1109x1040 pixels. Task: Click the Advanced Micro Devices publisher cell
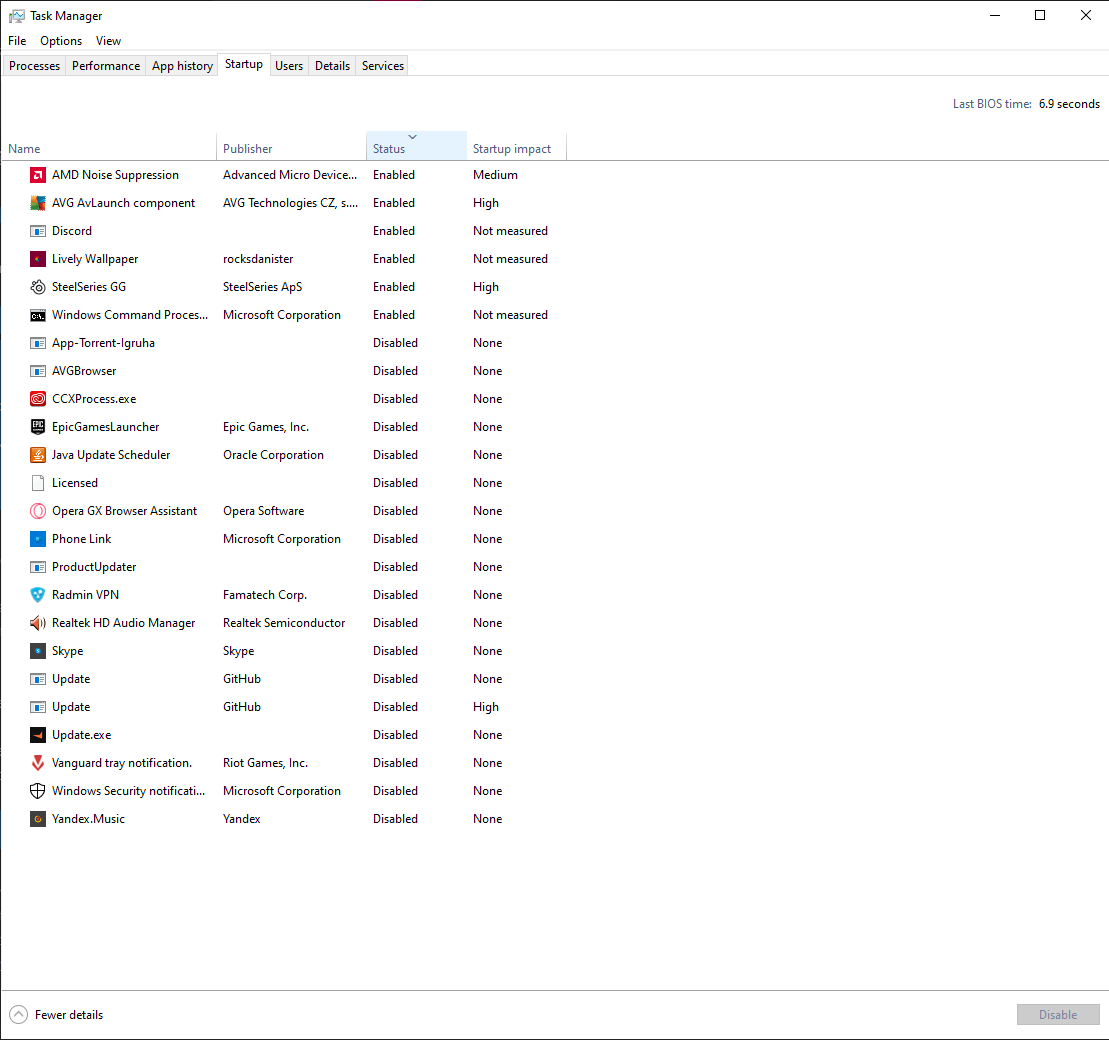(290, 175)
